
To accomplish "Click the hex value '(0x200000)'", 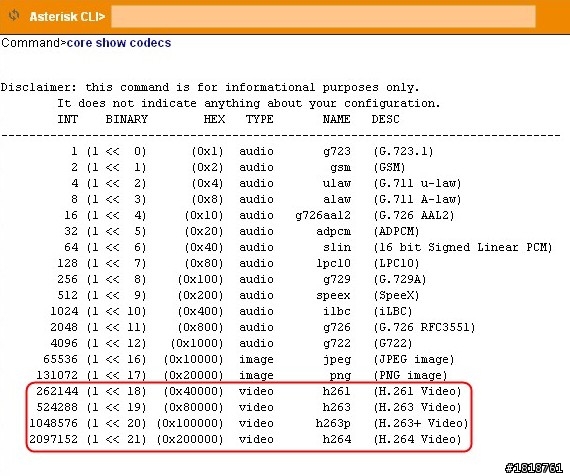I will tap(190, 439).
